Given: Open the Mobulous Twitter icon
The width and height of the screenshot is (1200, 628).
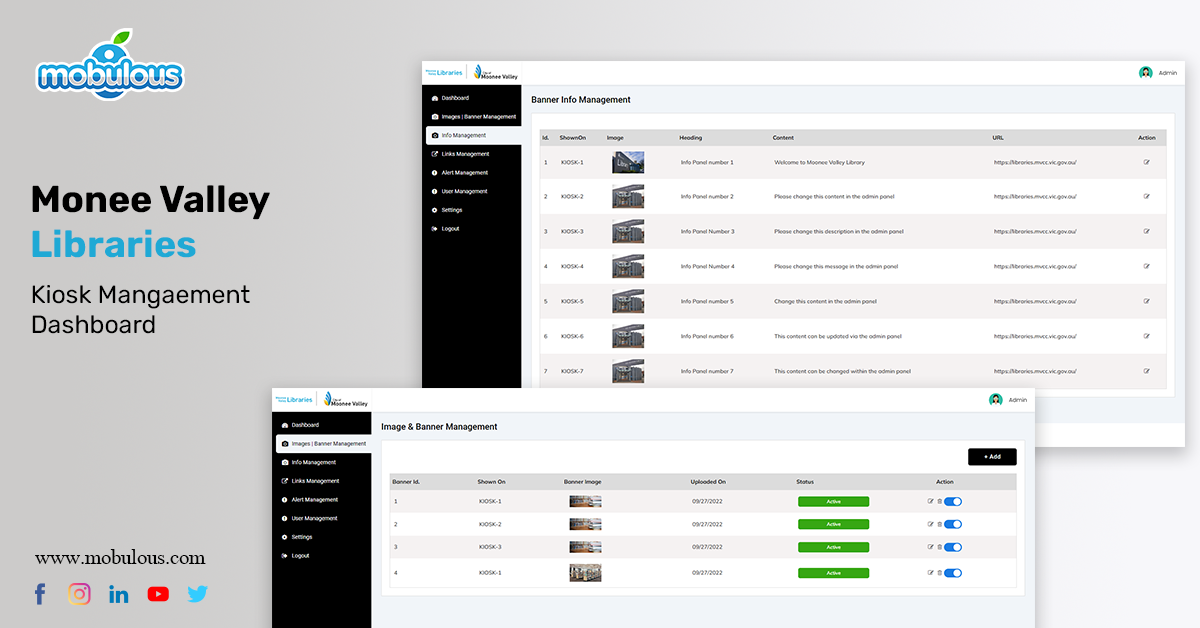Looking at the screenshot, I should pyautogui.click(x=198, y=594).
